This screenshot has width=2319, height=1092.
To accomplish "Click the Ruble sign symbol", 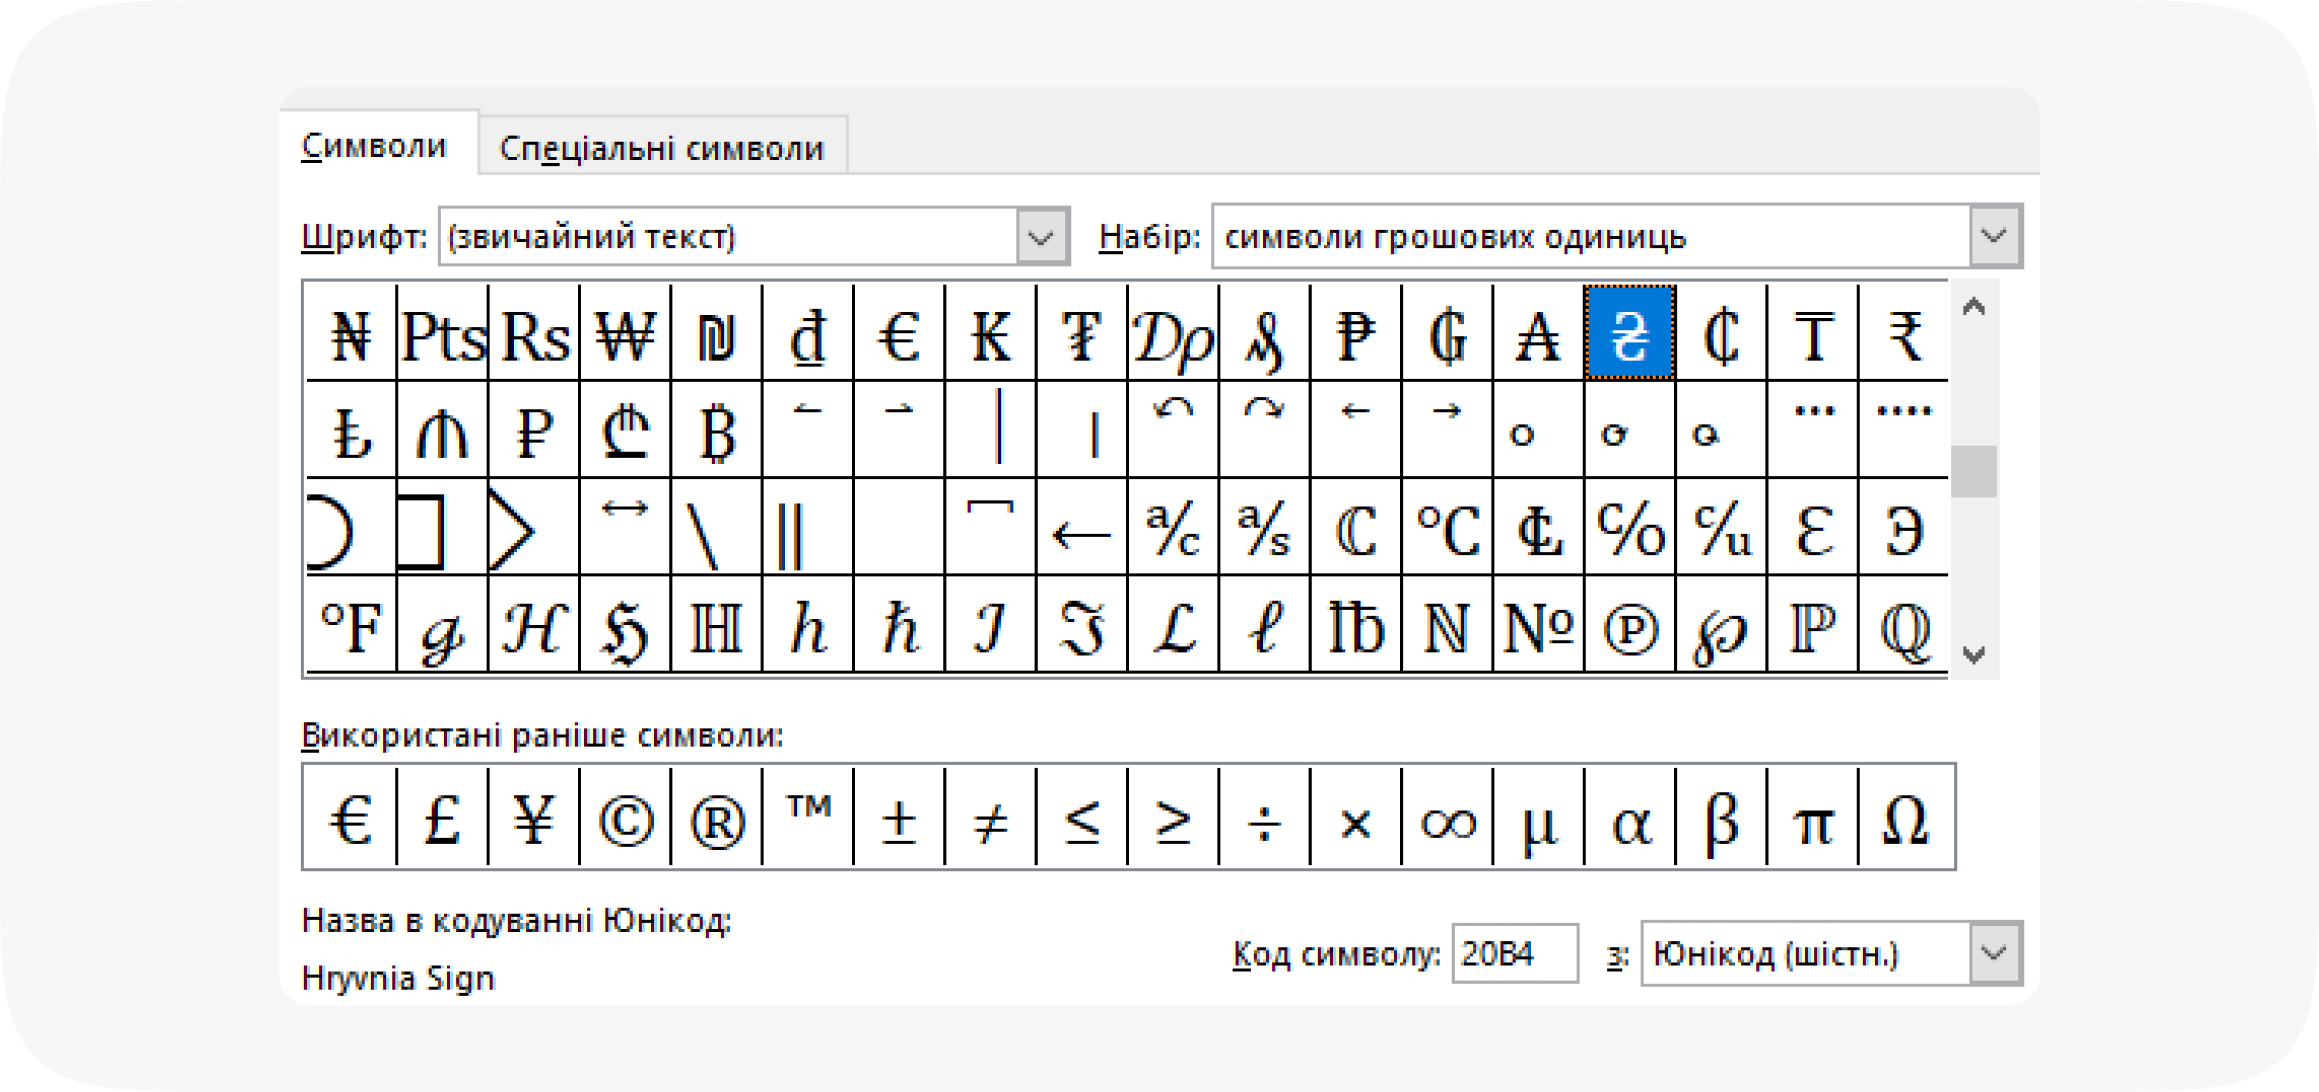I will point(533,432).
